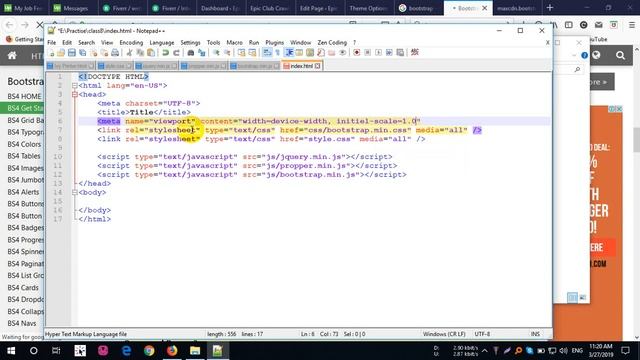The height and width of the screenshot is (360, 640).
Task: Click 'BS4 HOME' link in browser sidebar
Action: 24,96
